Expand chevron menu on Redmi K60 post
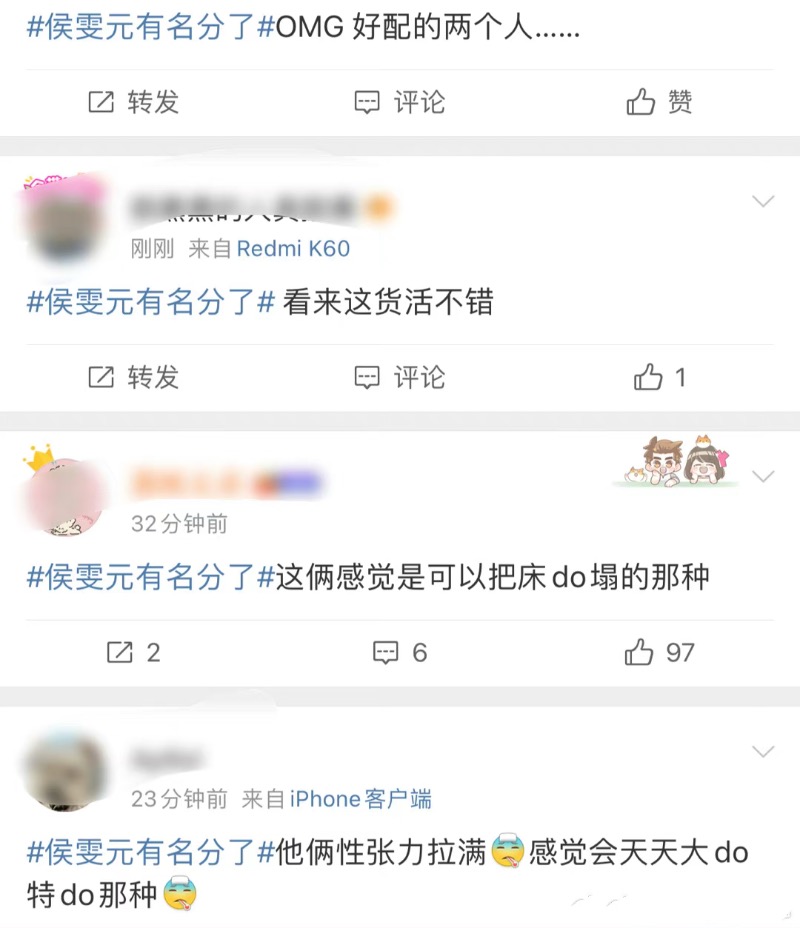Screen dimensions: 800x928 pyautogui.click(x=763, y=201)
